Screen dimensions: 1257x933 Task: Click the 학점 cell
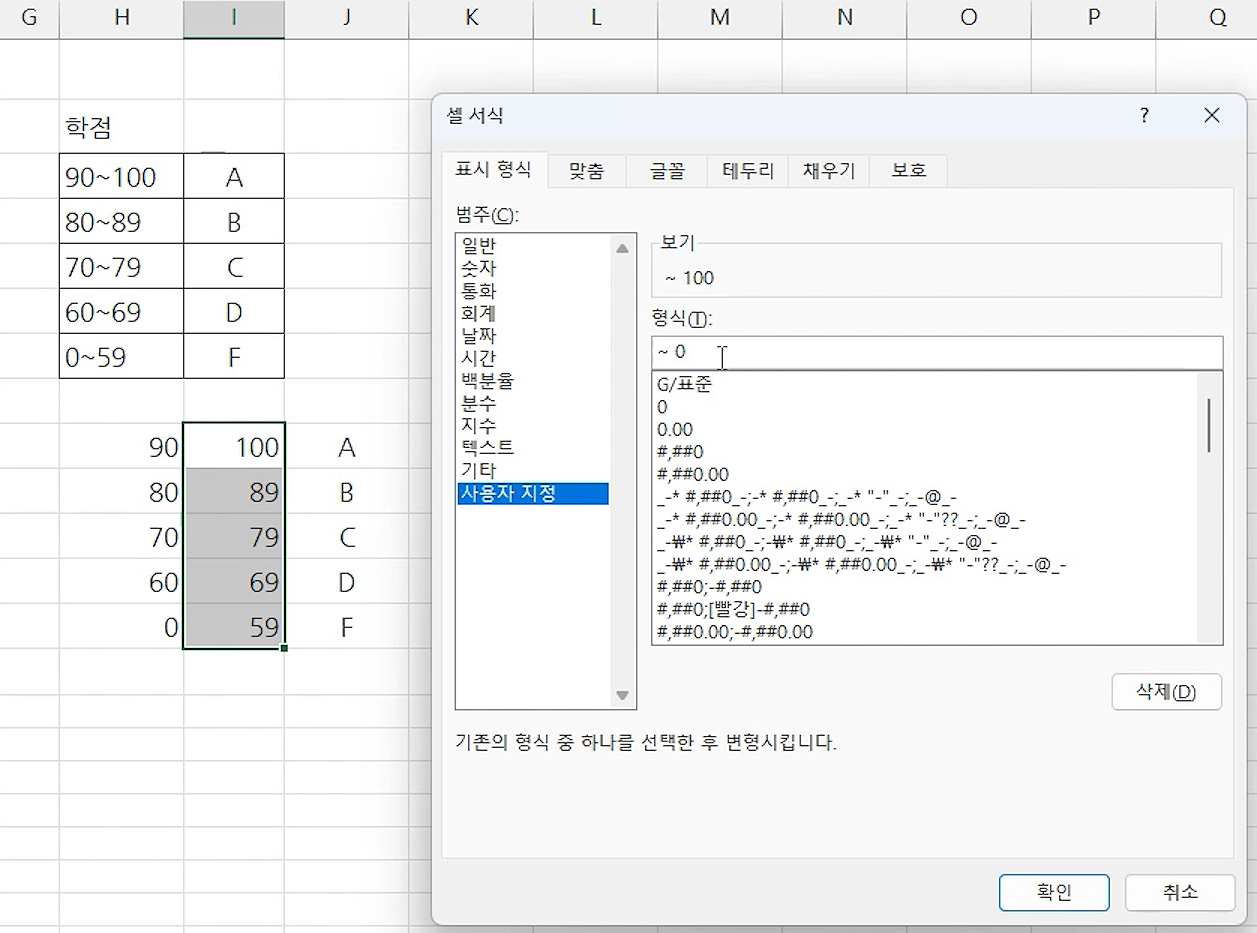click(x=122, y=127)
